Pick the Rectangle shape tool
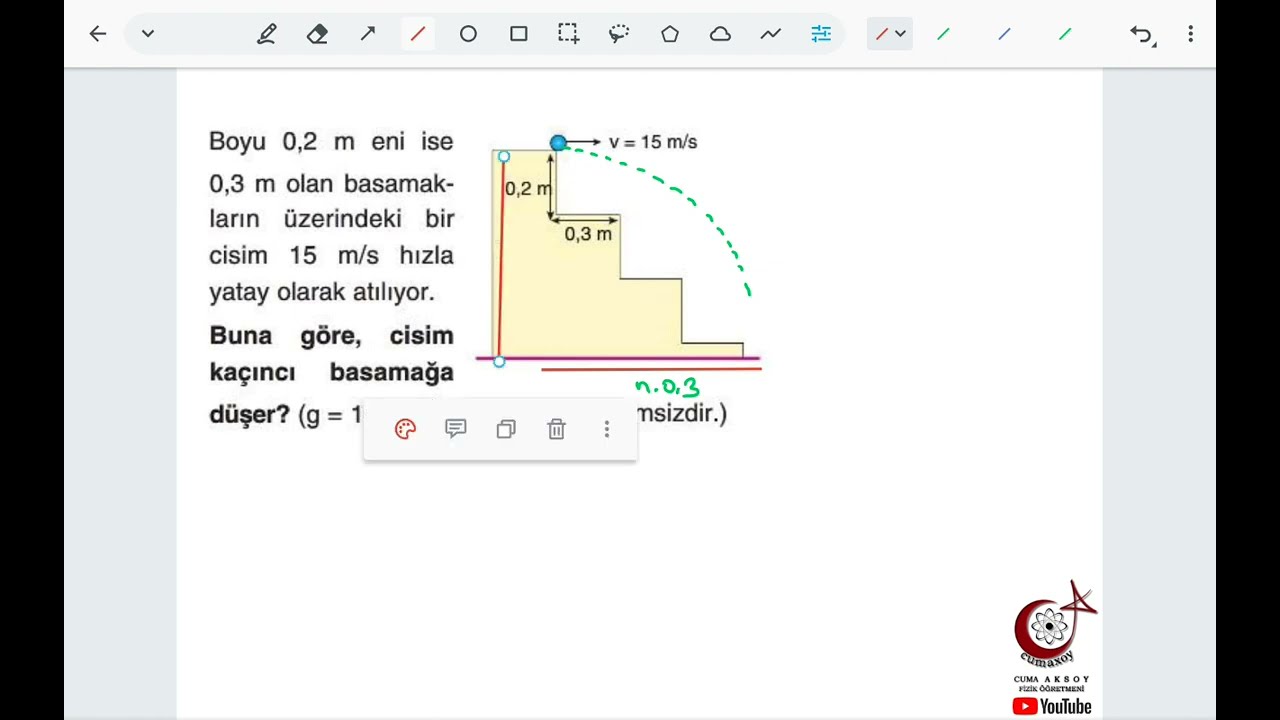Screen dimensions: 1280x720 click(518, 34)
